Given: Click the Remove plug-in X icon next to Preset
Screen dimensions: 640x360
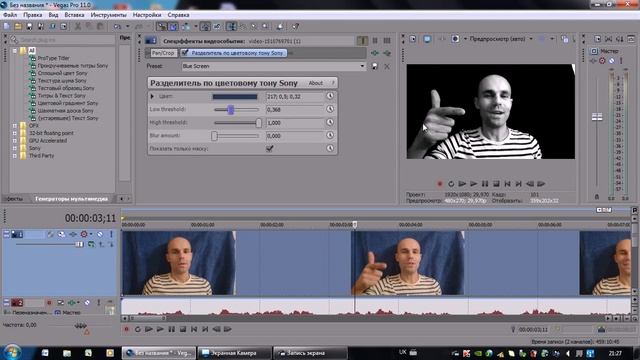Looking at the screenshot, I should pyautogui.click(x=387, y=66).
